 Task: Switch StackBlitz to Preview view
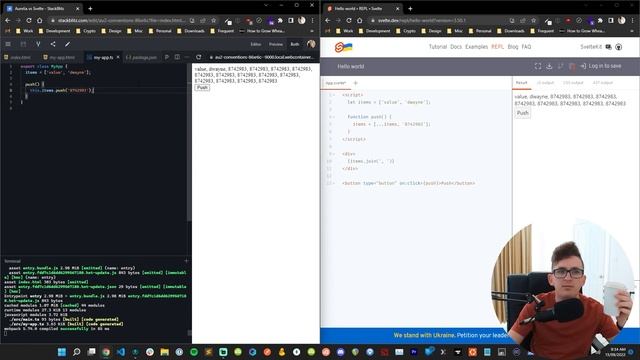pyautogui.click(x=276, y=44)
